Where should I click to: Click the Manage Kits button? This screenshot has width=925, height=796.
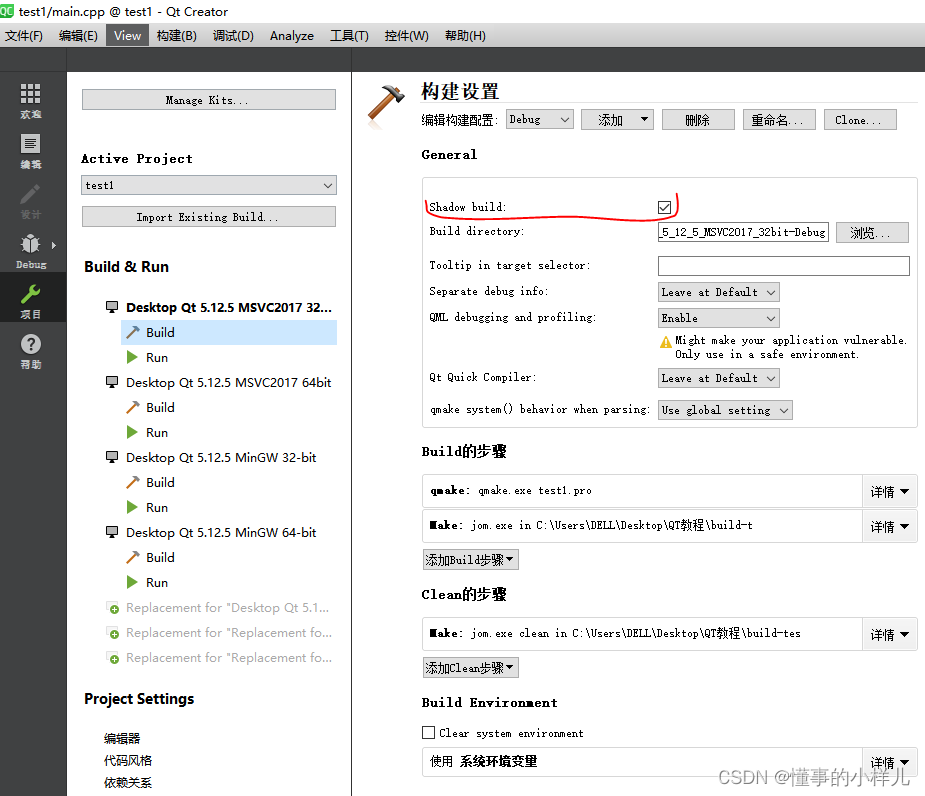[x=208, y=100]
